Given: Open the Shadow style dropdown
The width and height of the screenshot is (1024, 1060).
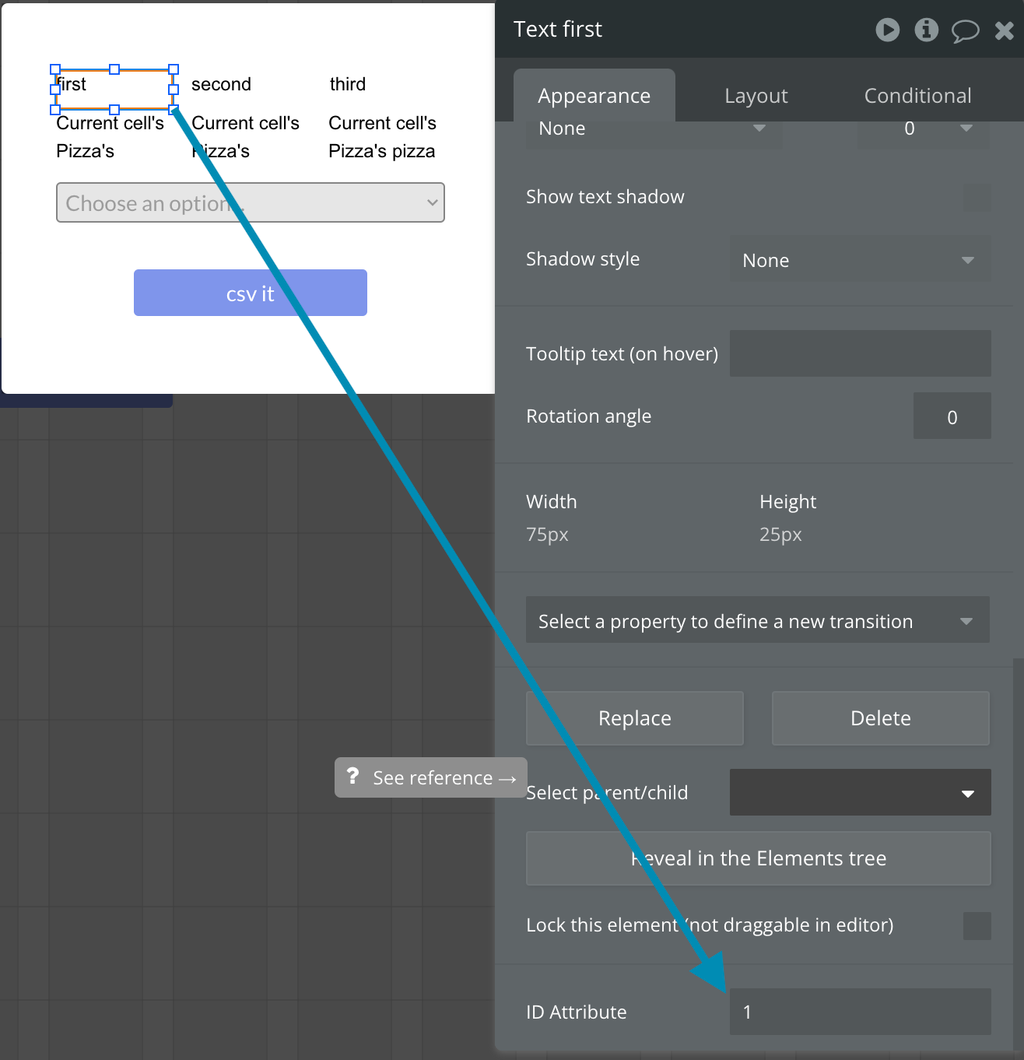Looking at the screenshot, I should (859, 260).
